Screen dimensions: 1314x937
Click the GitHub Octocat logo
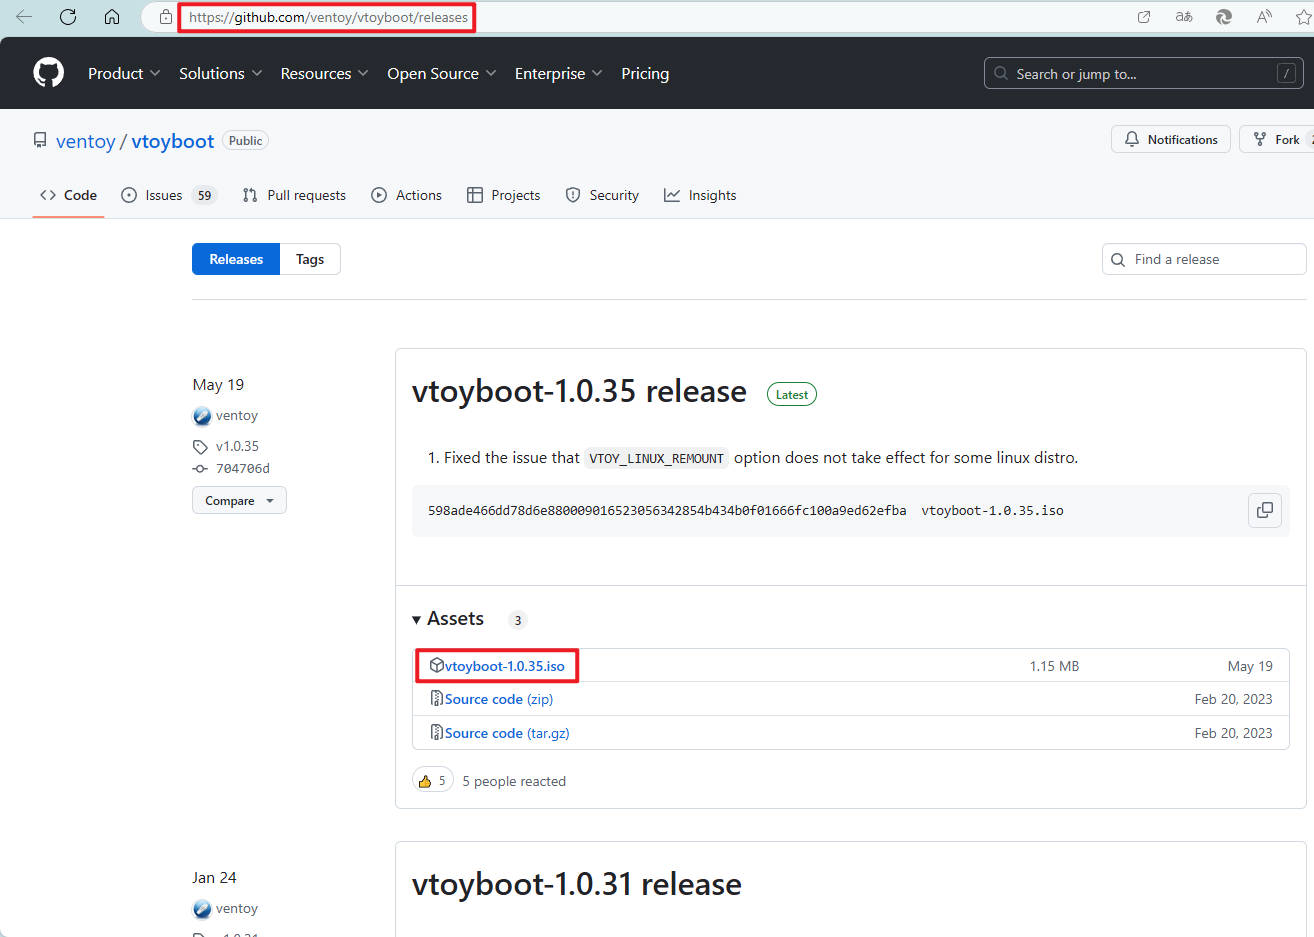(x=48, y=73)
